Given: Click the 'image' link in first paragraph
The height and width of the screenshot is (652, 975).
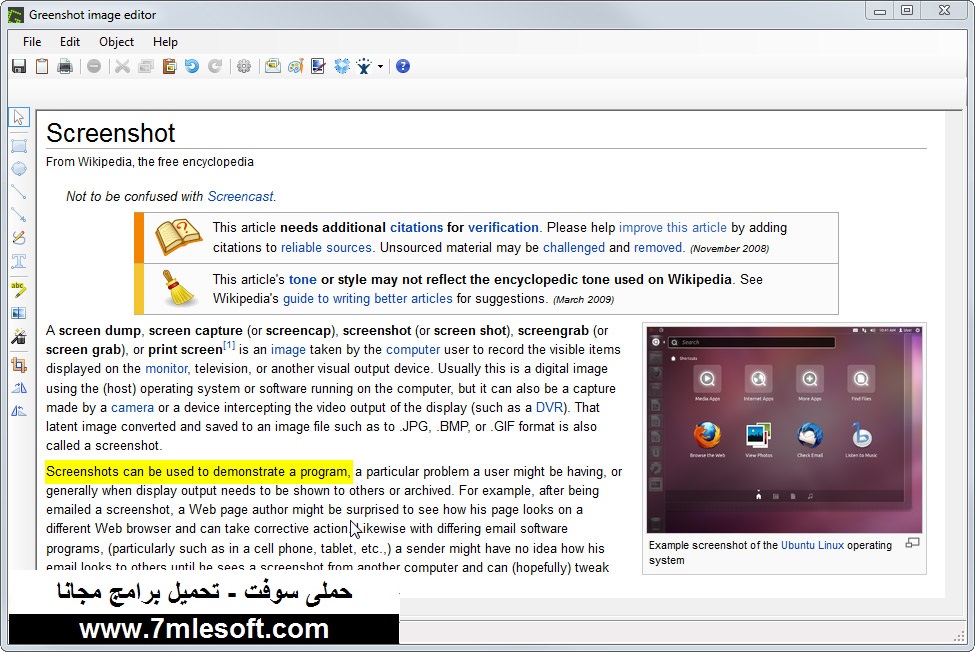Looking at the screenshot, I should [288, 350].
